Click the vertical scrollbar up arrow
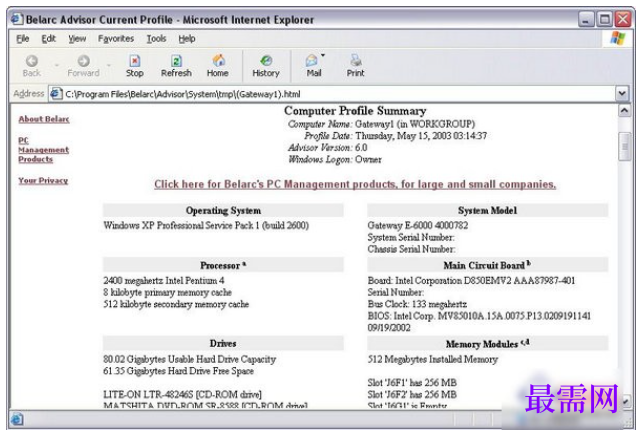Viewport: 637px width, 430px height. tap(624, 111)
